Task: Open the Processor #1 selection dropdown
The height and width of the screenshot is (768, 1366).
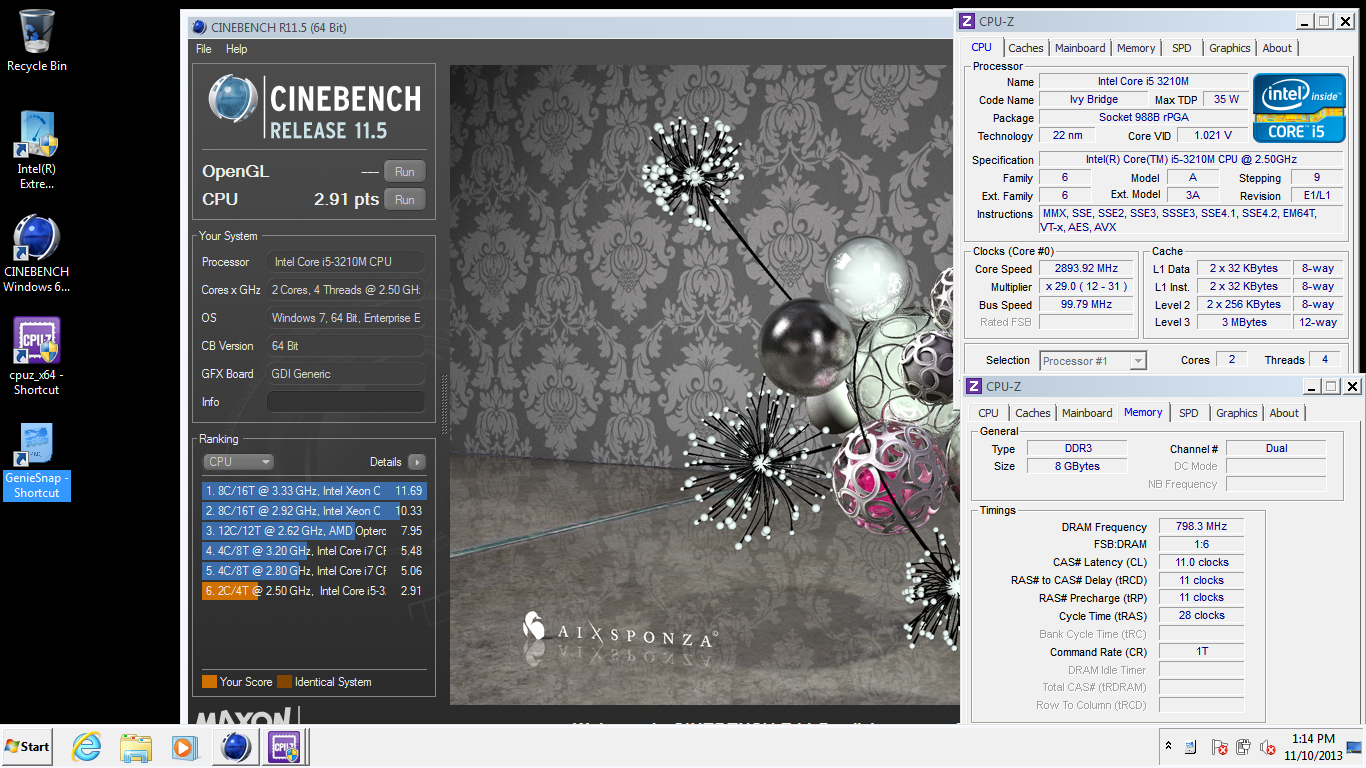Action: tap(1093, 361)
